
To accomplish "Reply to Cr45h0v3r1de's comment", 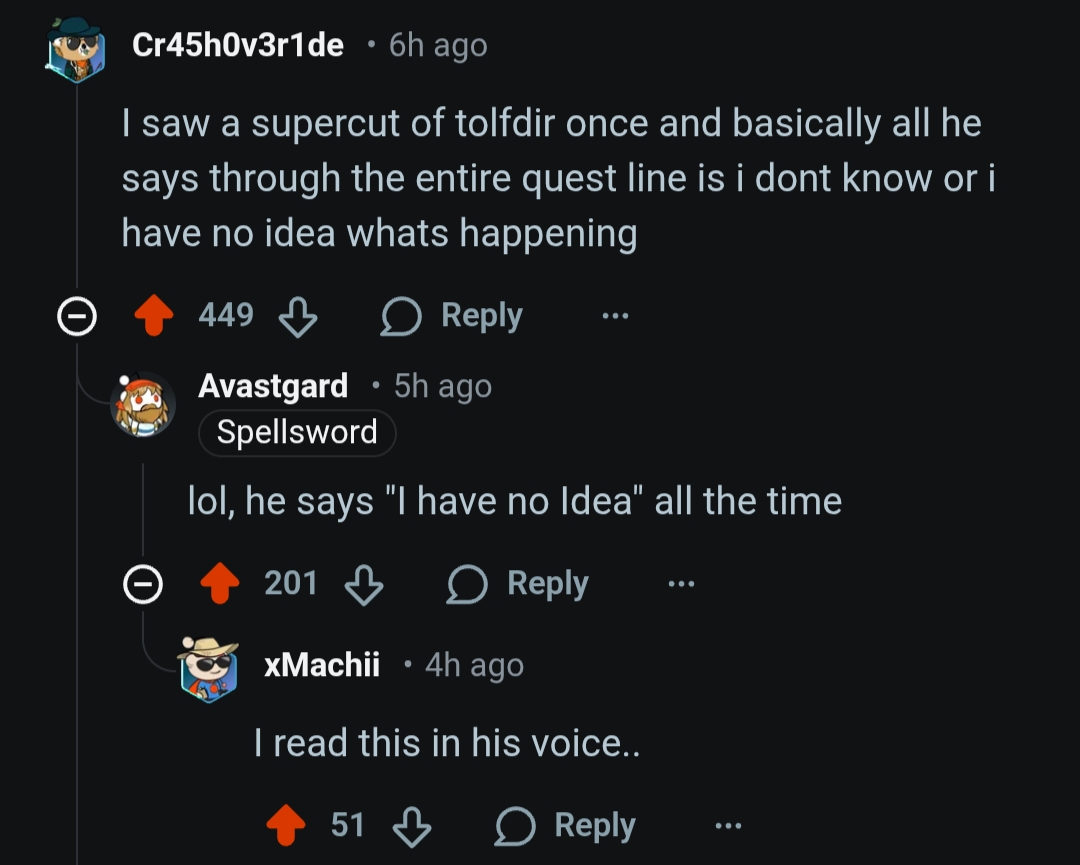I will 453,316.
